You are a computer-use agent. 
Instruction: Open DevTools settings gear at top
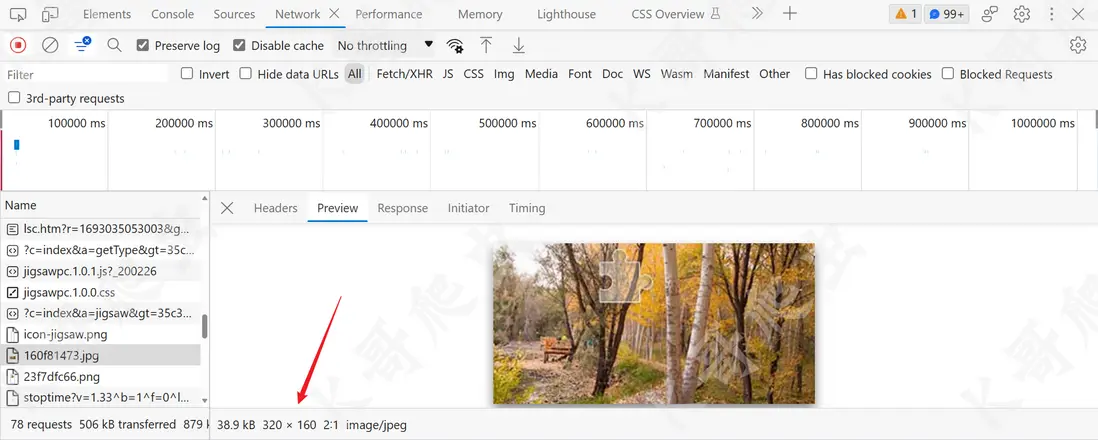pyautogui.click(x=1022, y=14)
